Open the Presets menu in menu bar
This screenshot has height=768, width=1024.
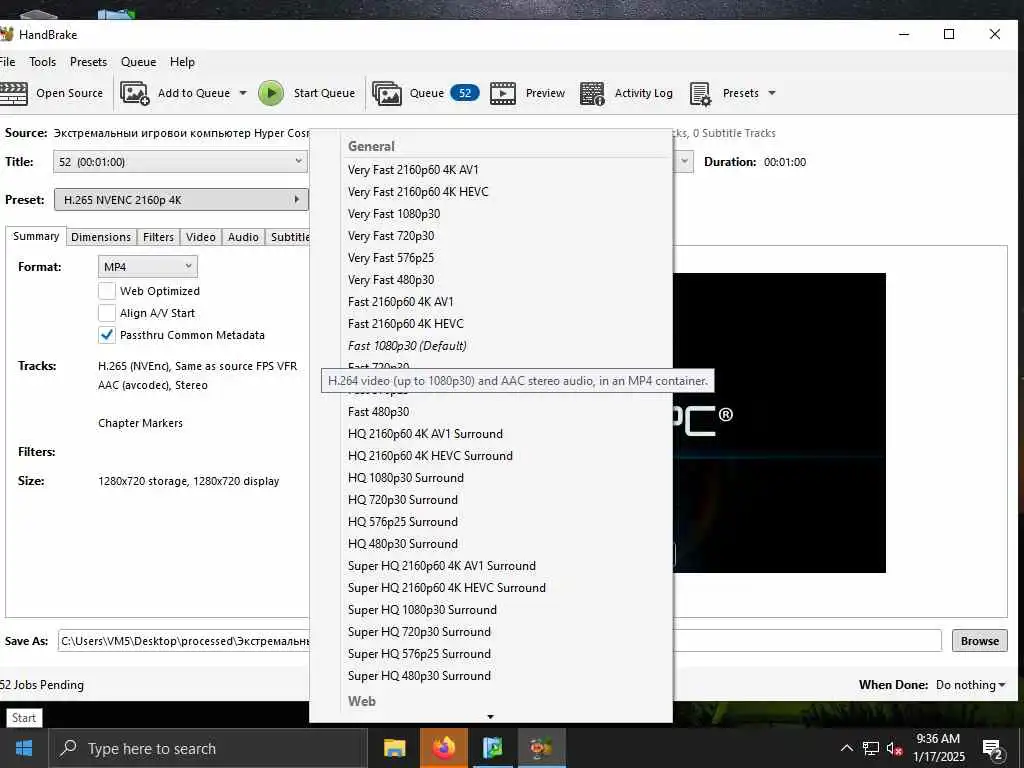88,61
